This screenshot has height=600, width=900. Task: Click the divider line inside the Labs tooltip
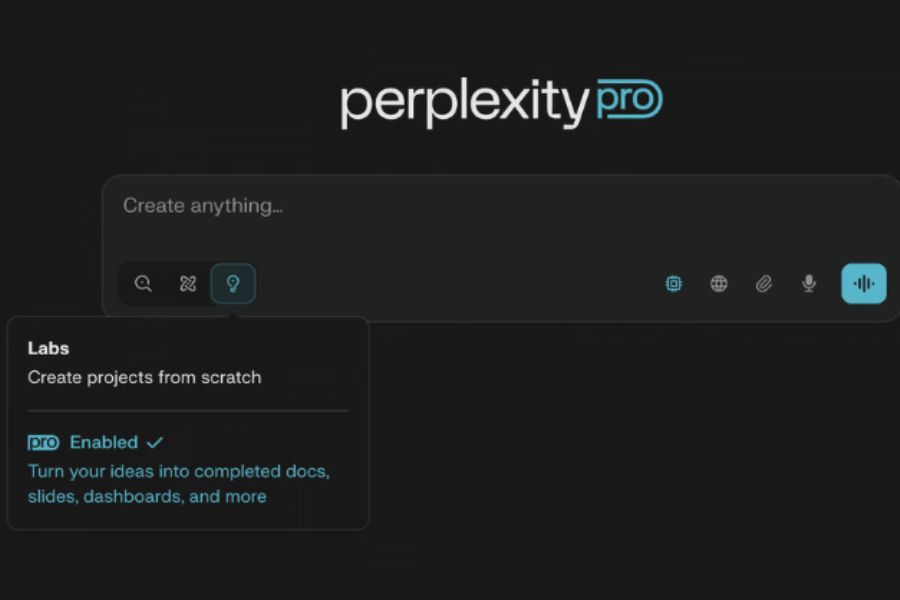(x=188, y=410)
